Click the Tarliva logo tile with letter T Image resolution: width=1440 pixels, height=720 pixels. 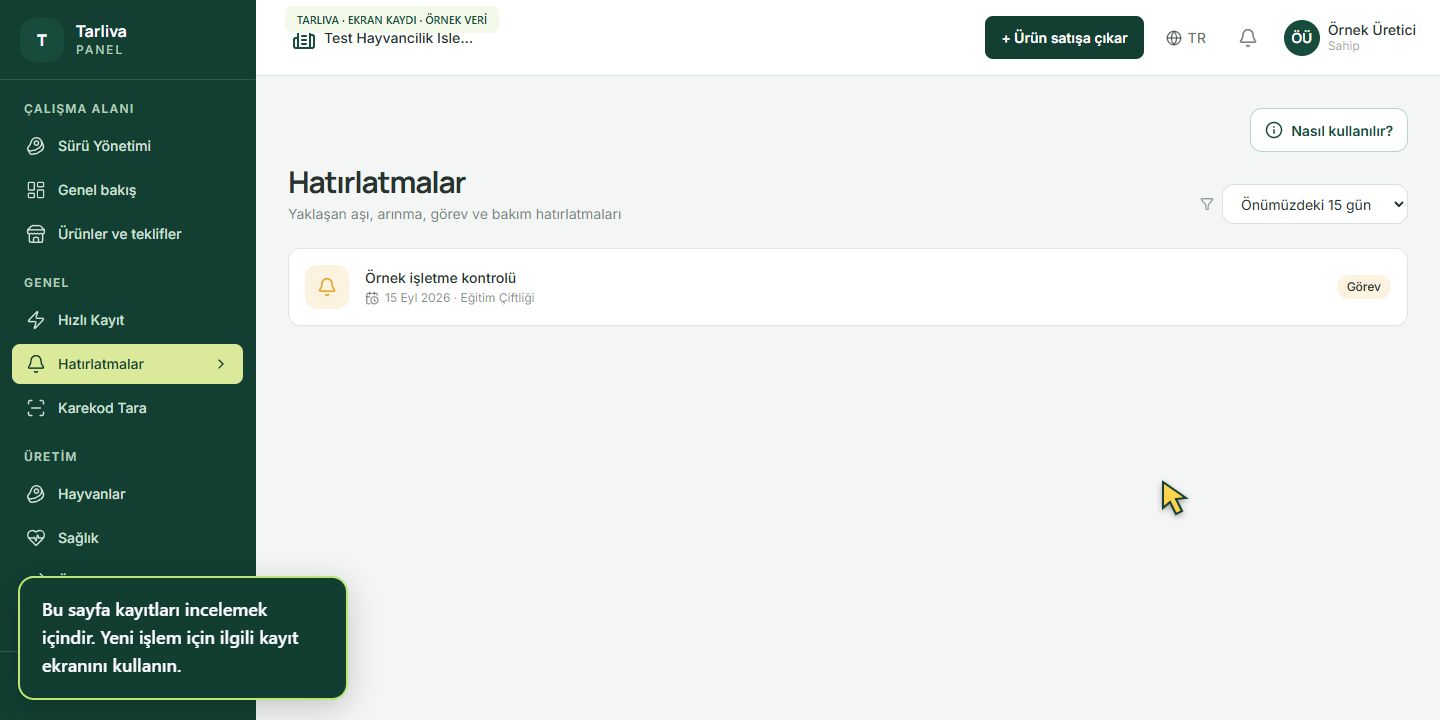click(x=42, y=40)
